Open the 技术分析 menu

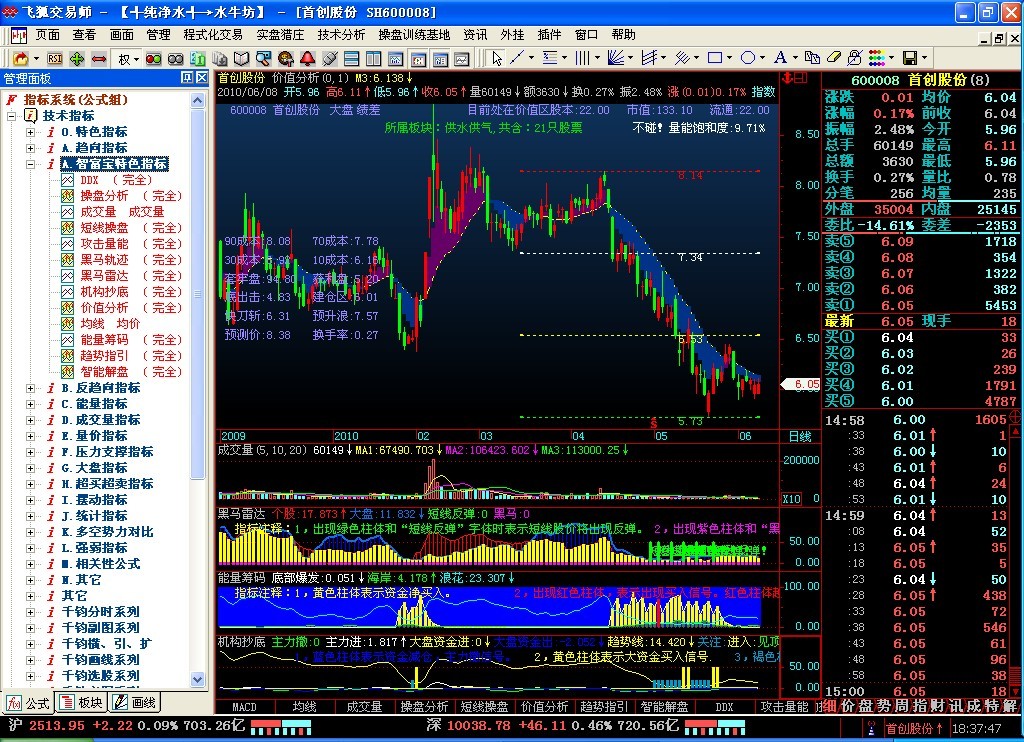[341, 35]
